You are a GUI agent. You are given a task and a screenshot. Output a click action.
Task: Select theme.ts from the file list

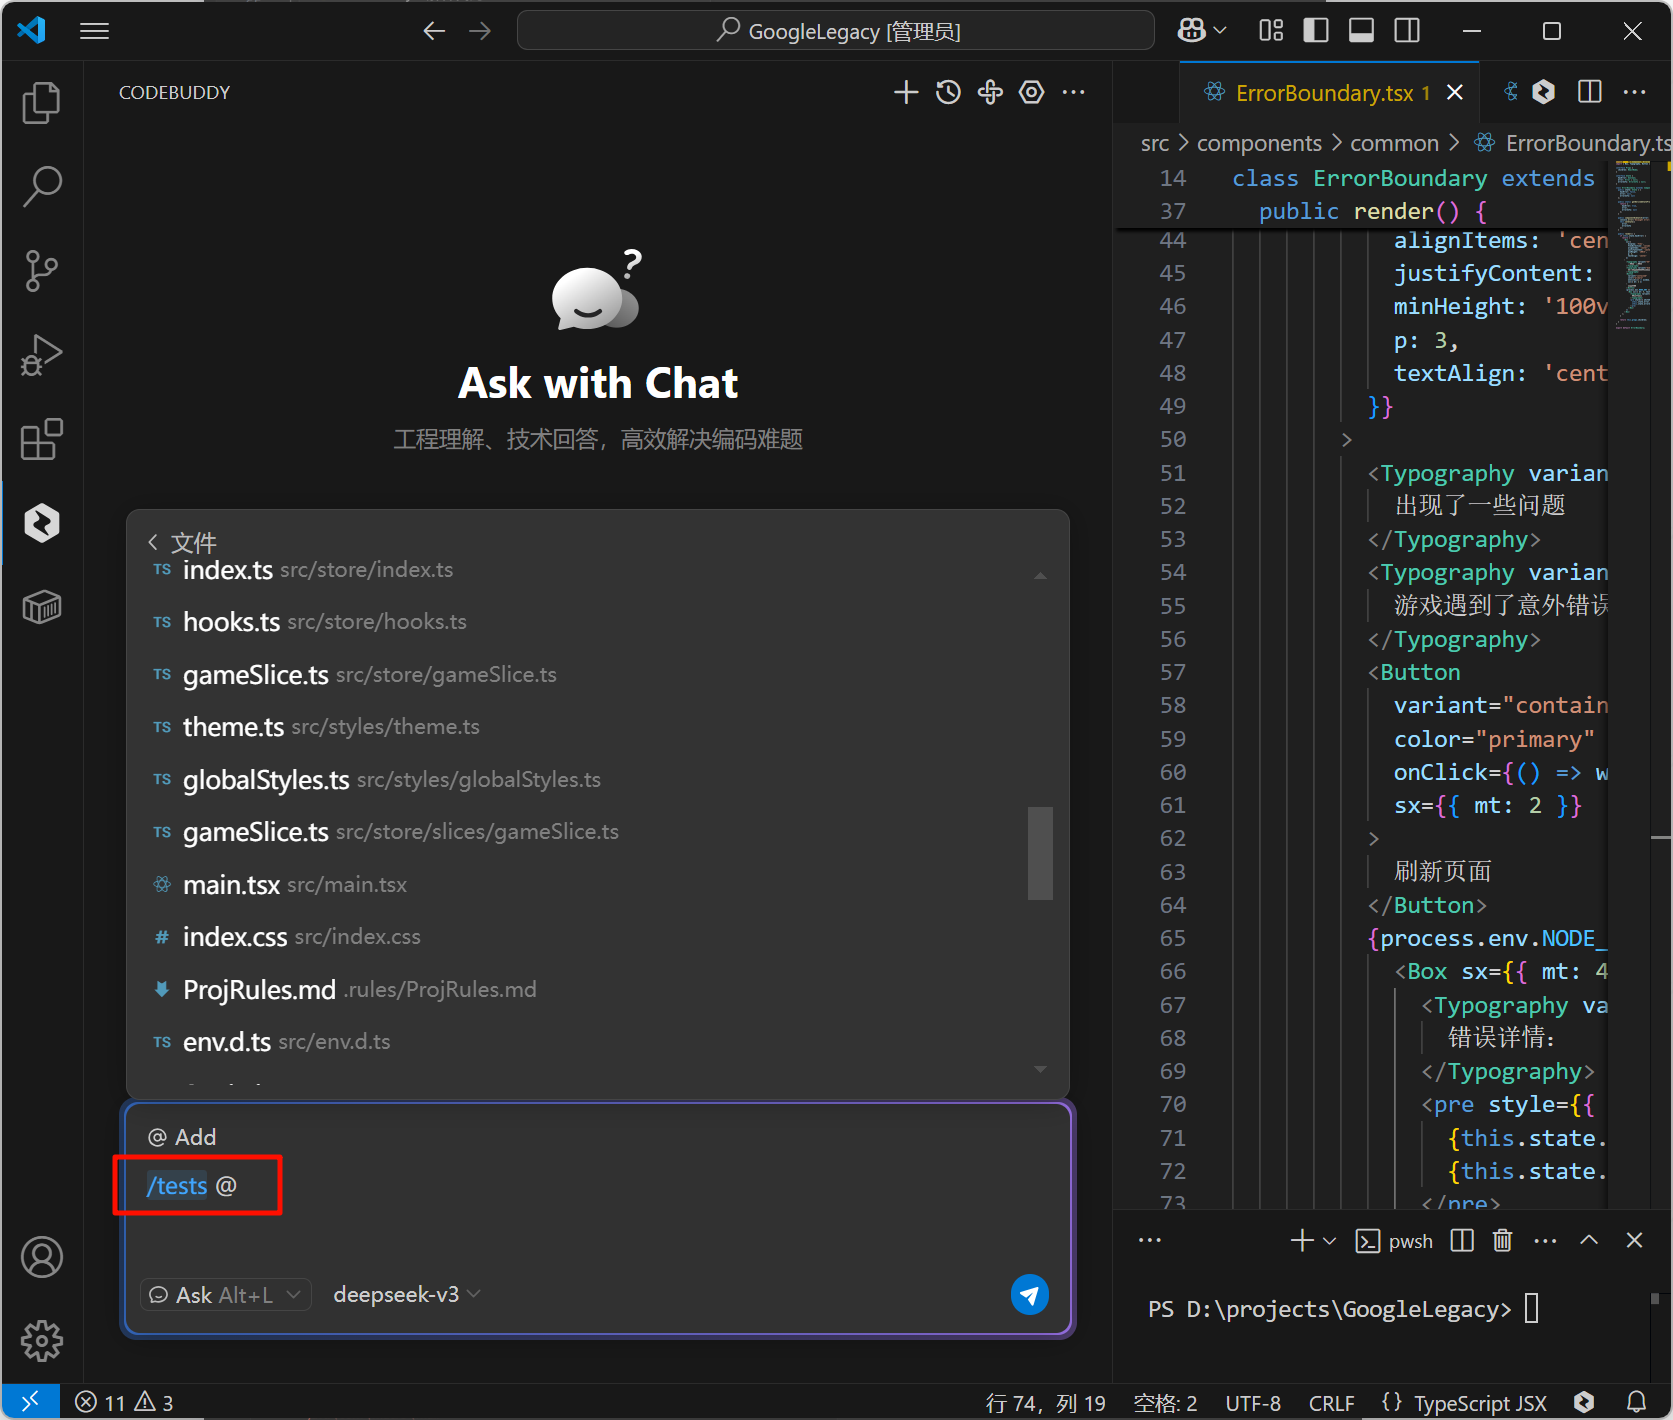click(x=233, y=727)
